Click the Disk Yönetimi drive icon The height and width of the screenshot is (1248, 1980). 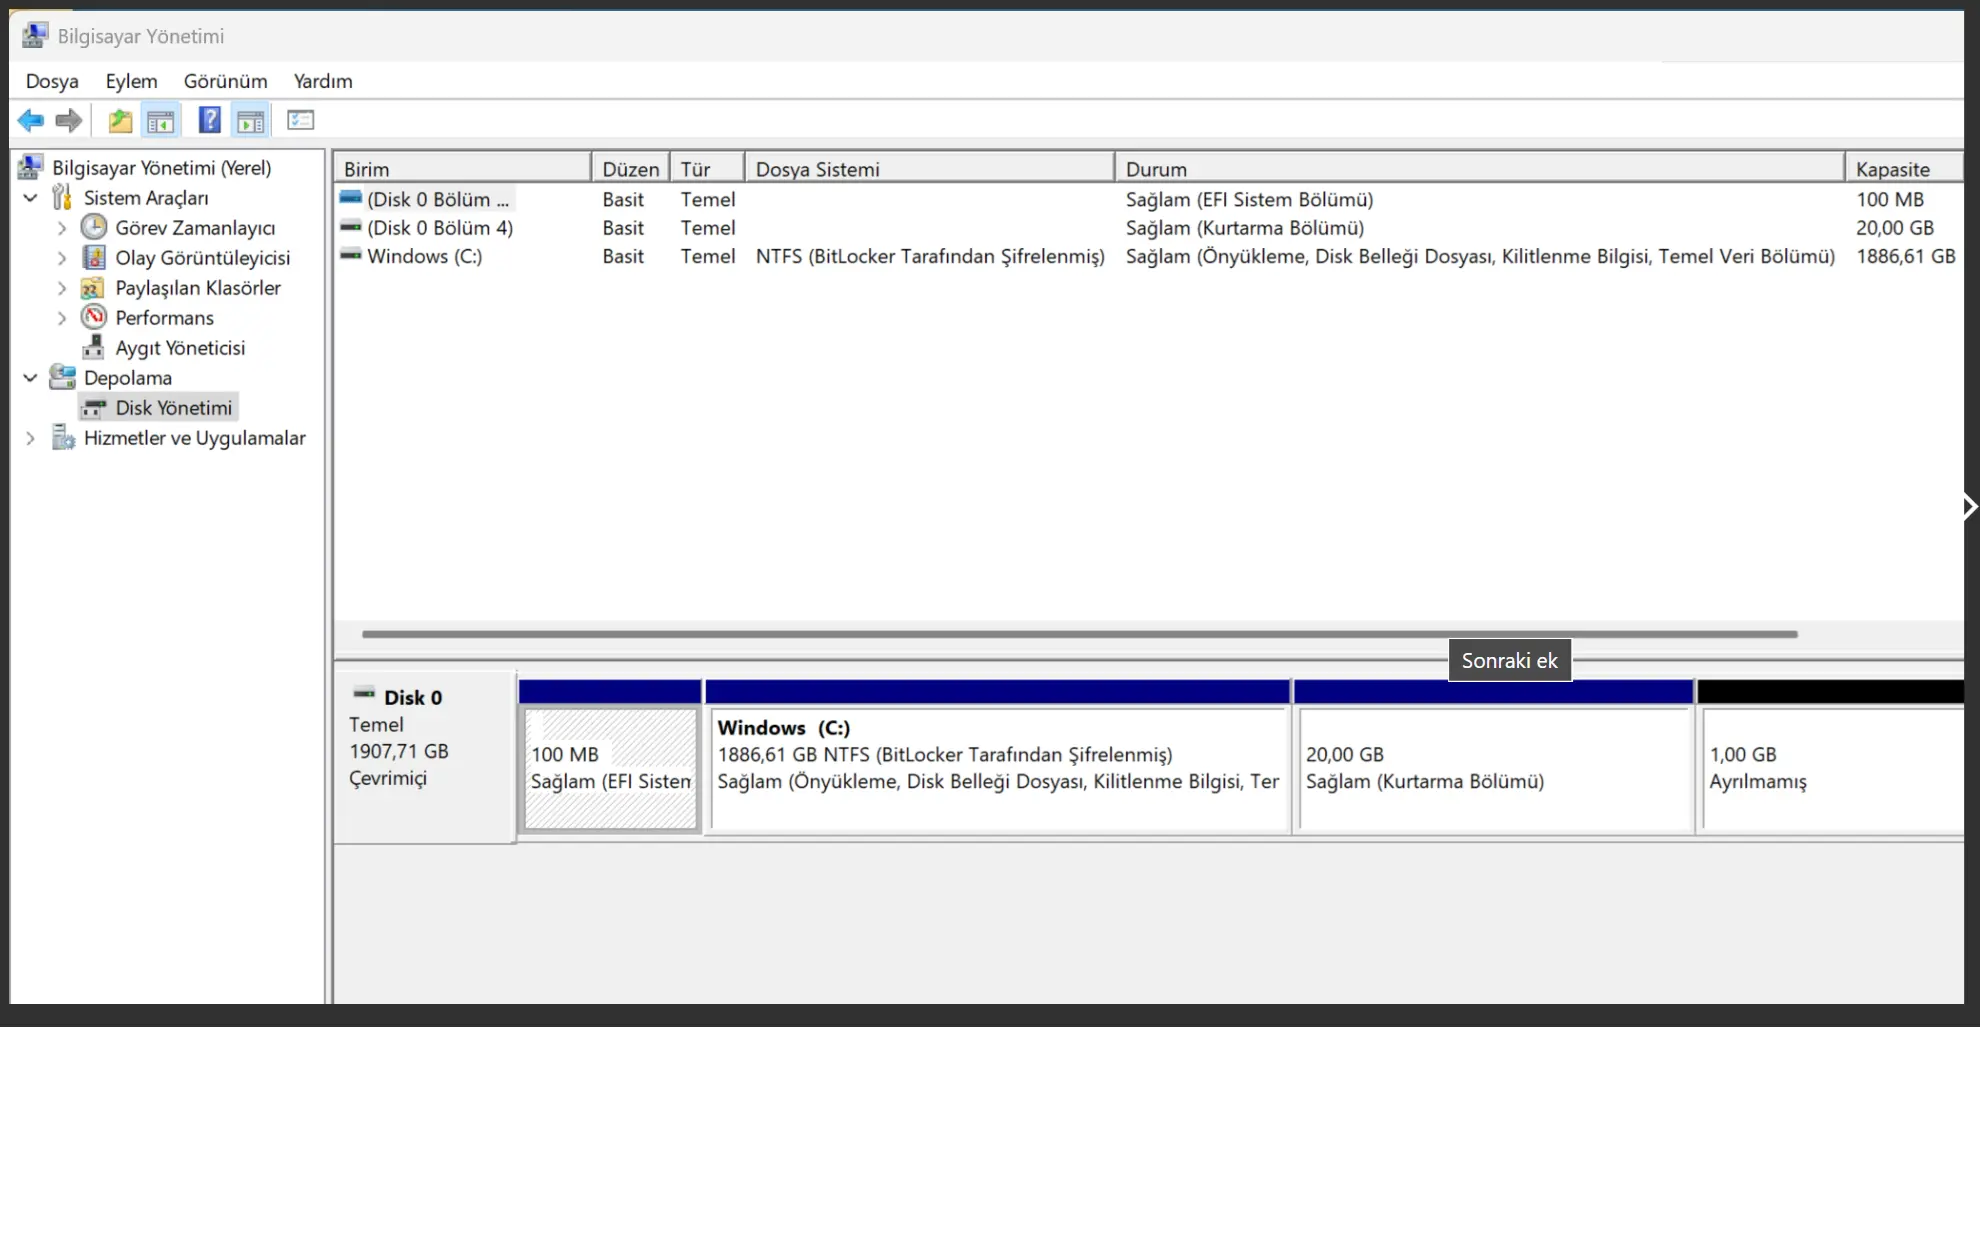tap(94, 408)
